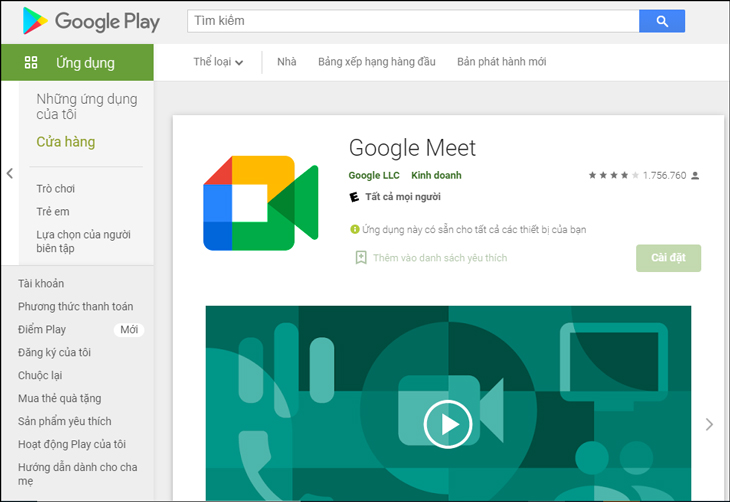This screenshot has height=502, width=730.
Task: Click the green availability info icon
Action: pos(354,229)
